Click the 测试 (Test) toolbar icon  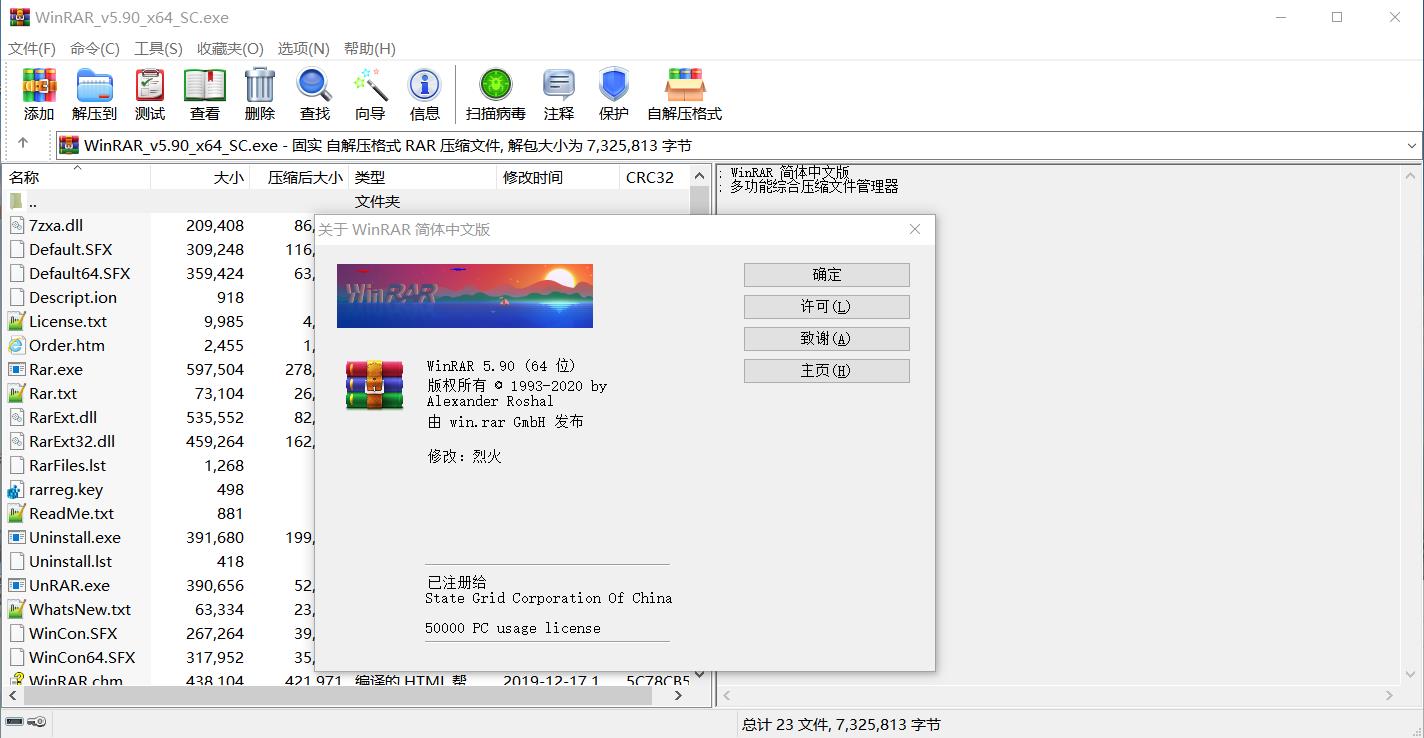pyautogui.click(x=150, y=86)
